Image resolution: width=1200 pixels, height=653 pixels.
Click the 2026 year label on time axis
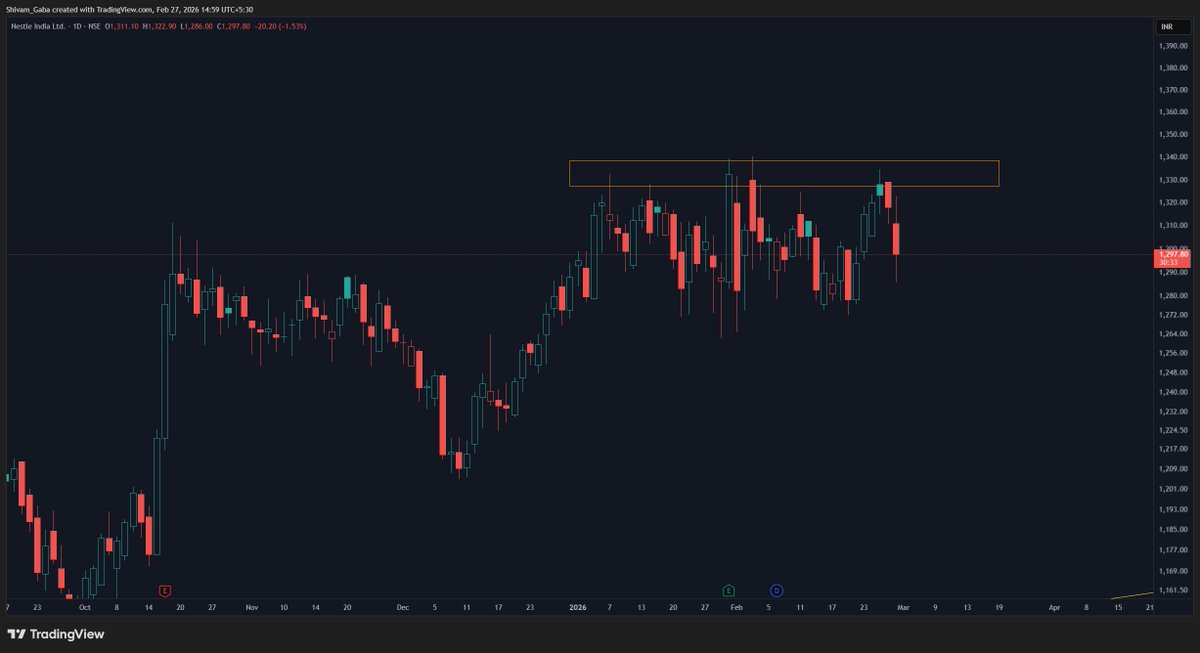click(x=577, y=607)
